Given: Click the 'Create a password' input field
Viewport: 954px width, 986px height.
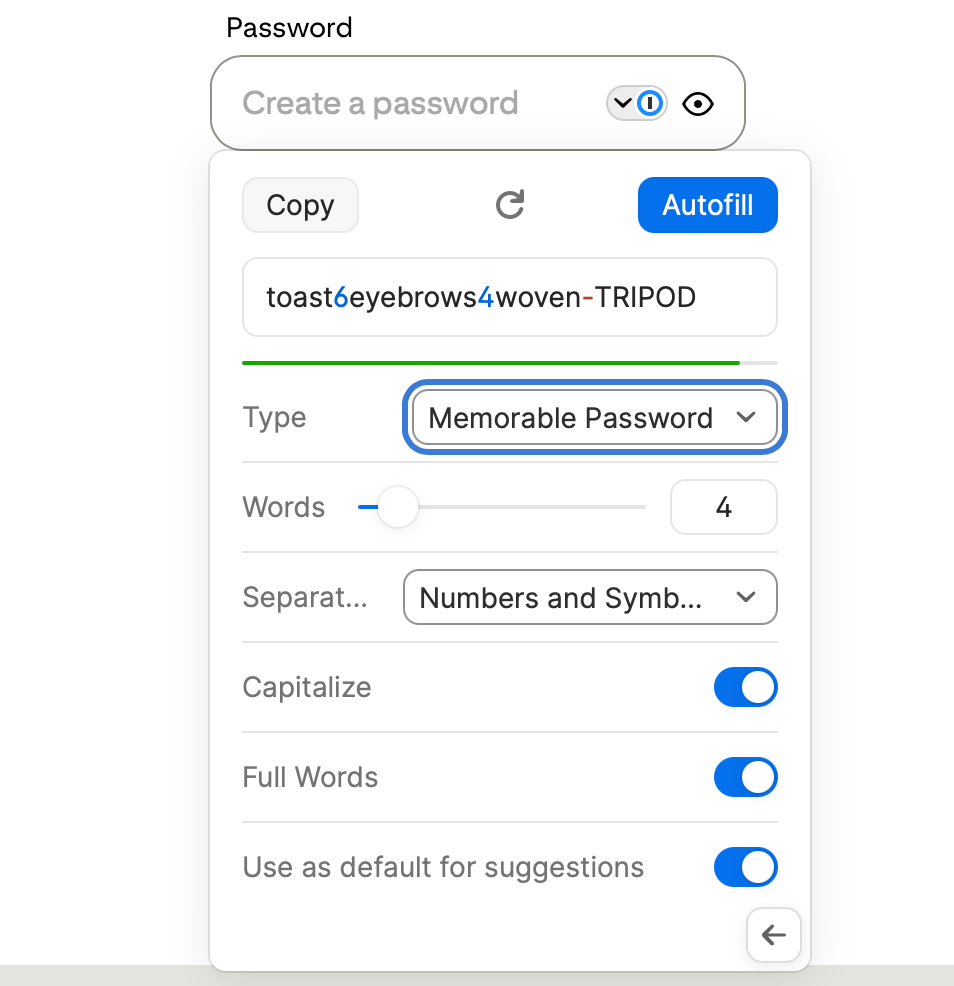Looking at the screenshot, I should [400, 103].
